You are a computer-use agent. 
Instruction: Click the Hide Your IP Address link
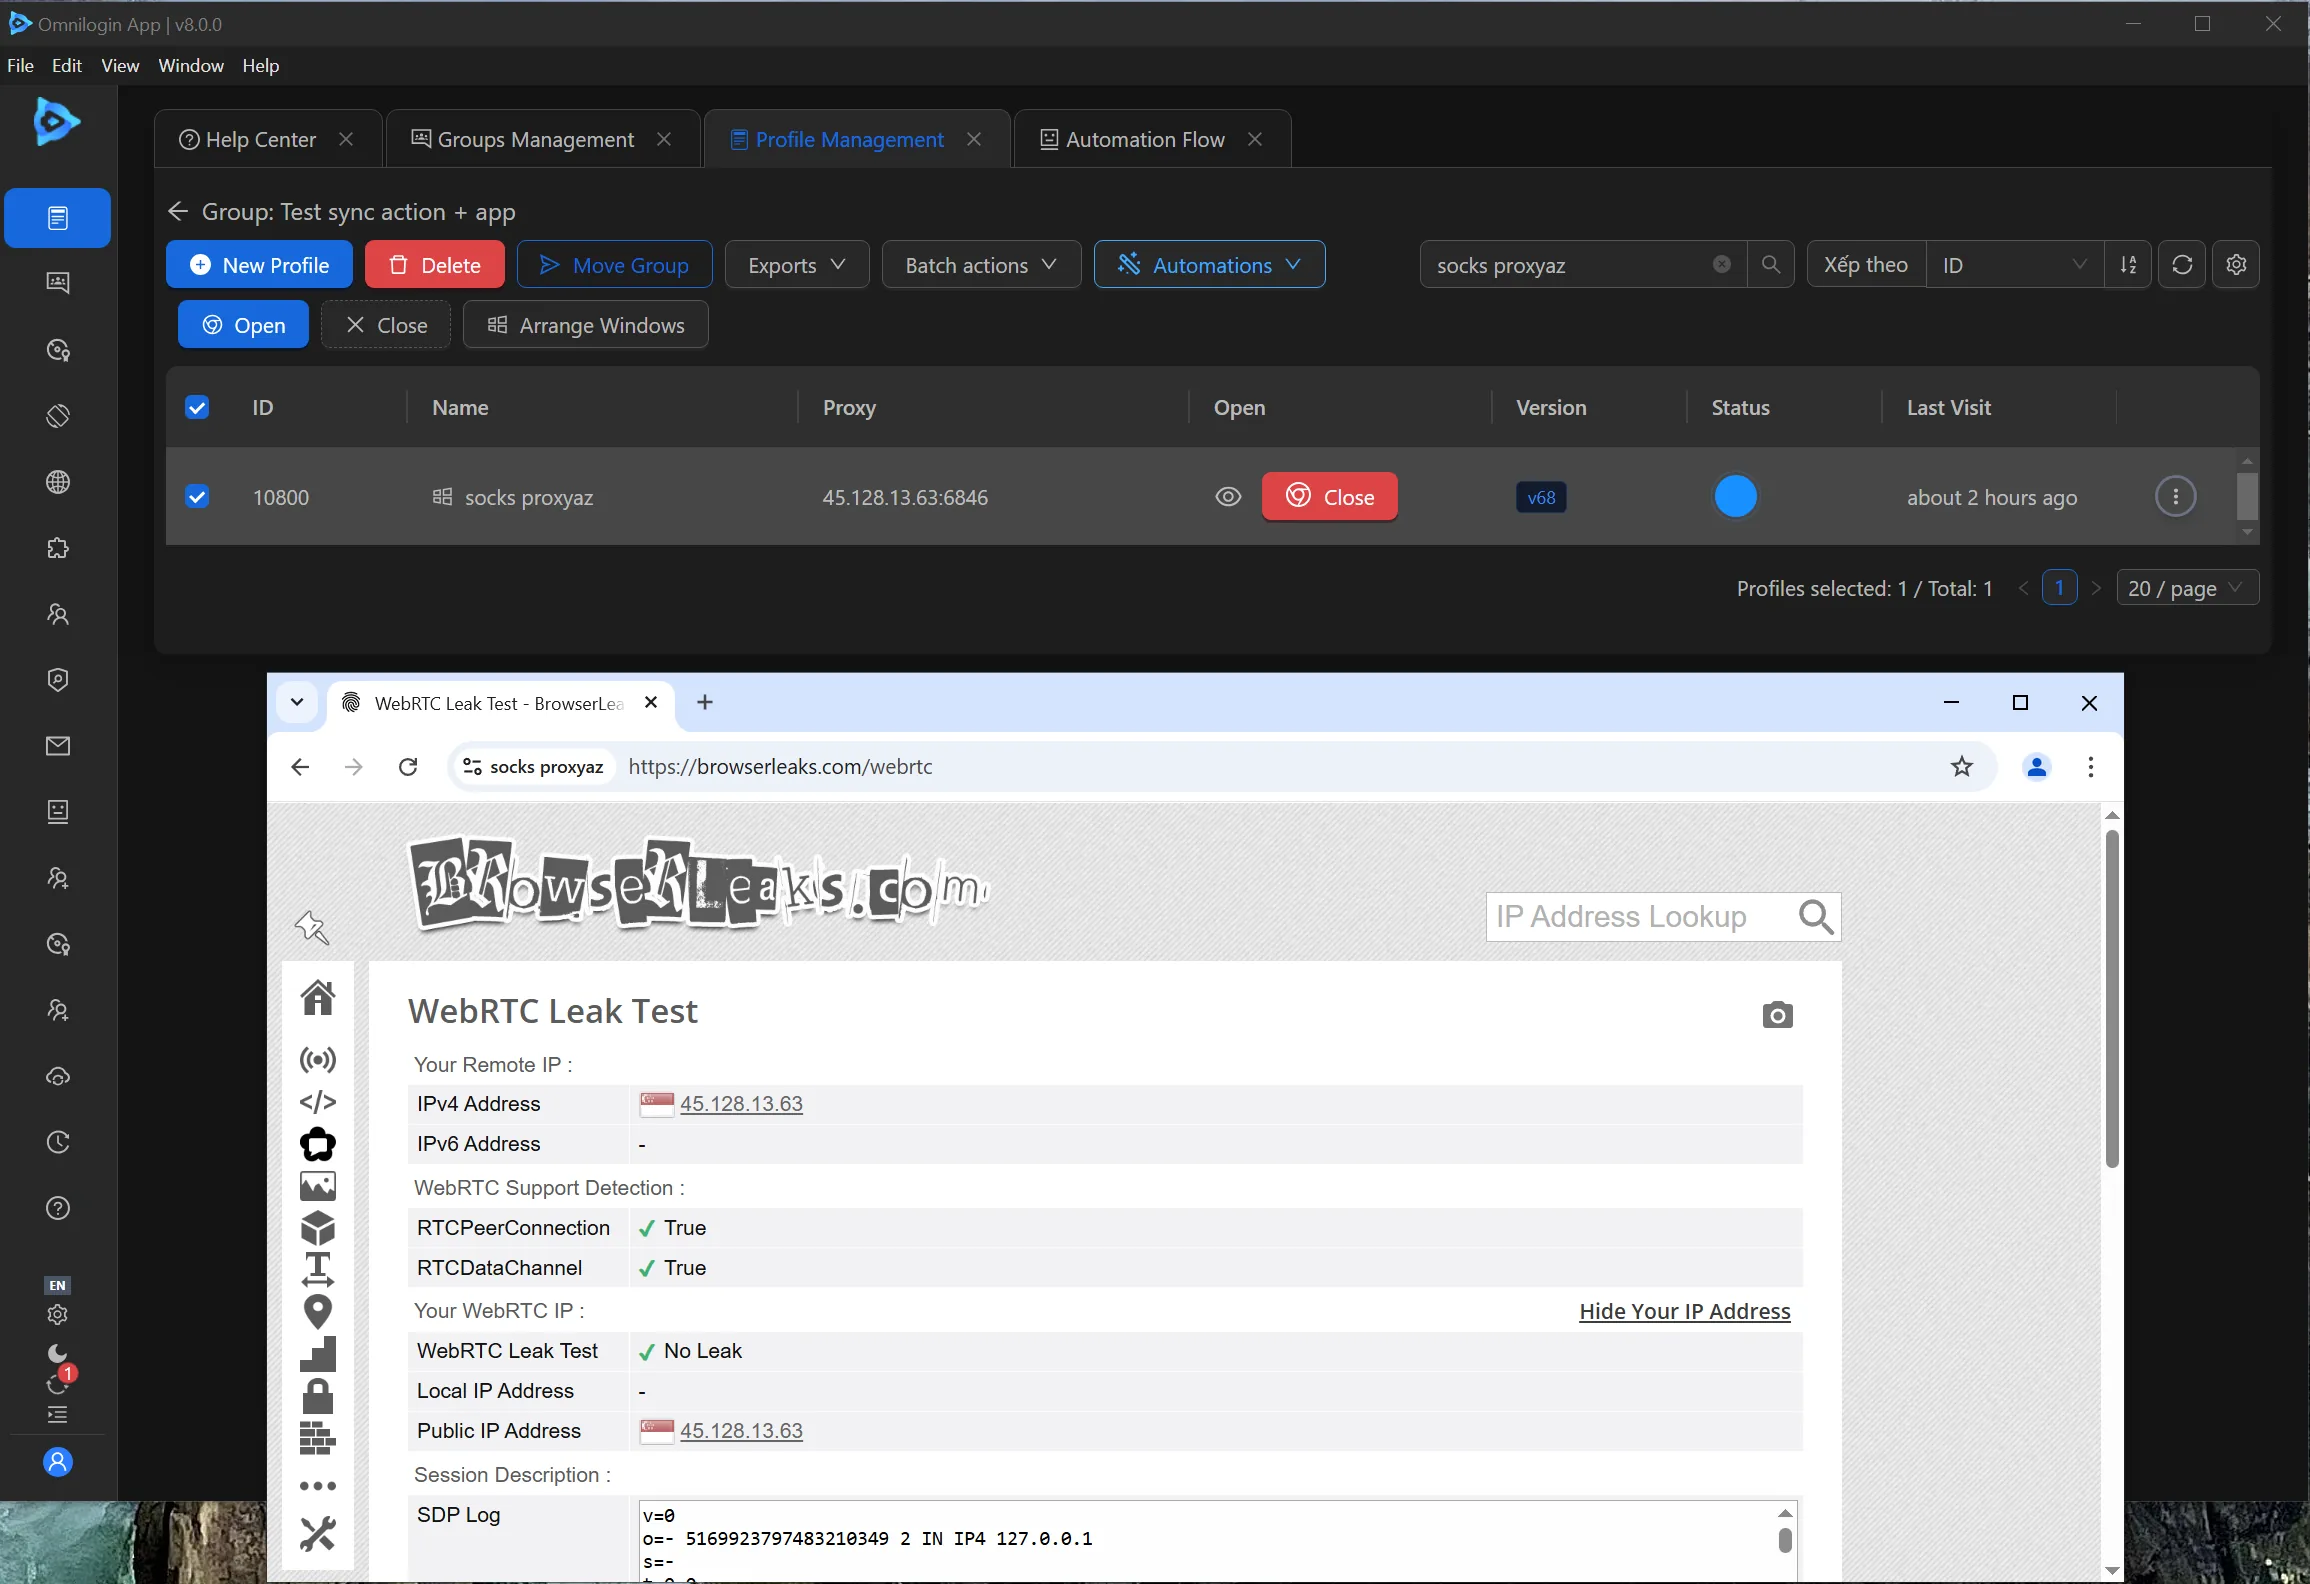pyautogui.click(x=1684, y=1312)
